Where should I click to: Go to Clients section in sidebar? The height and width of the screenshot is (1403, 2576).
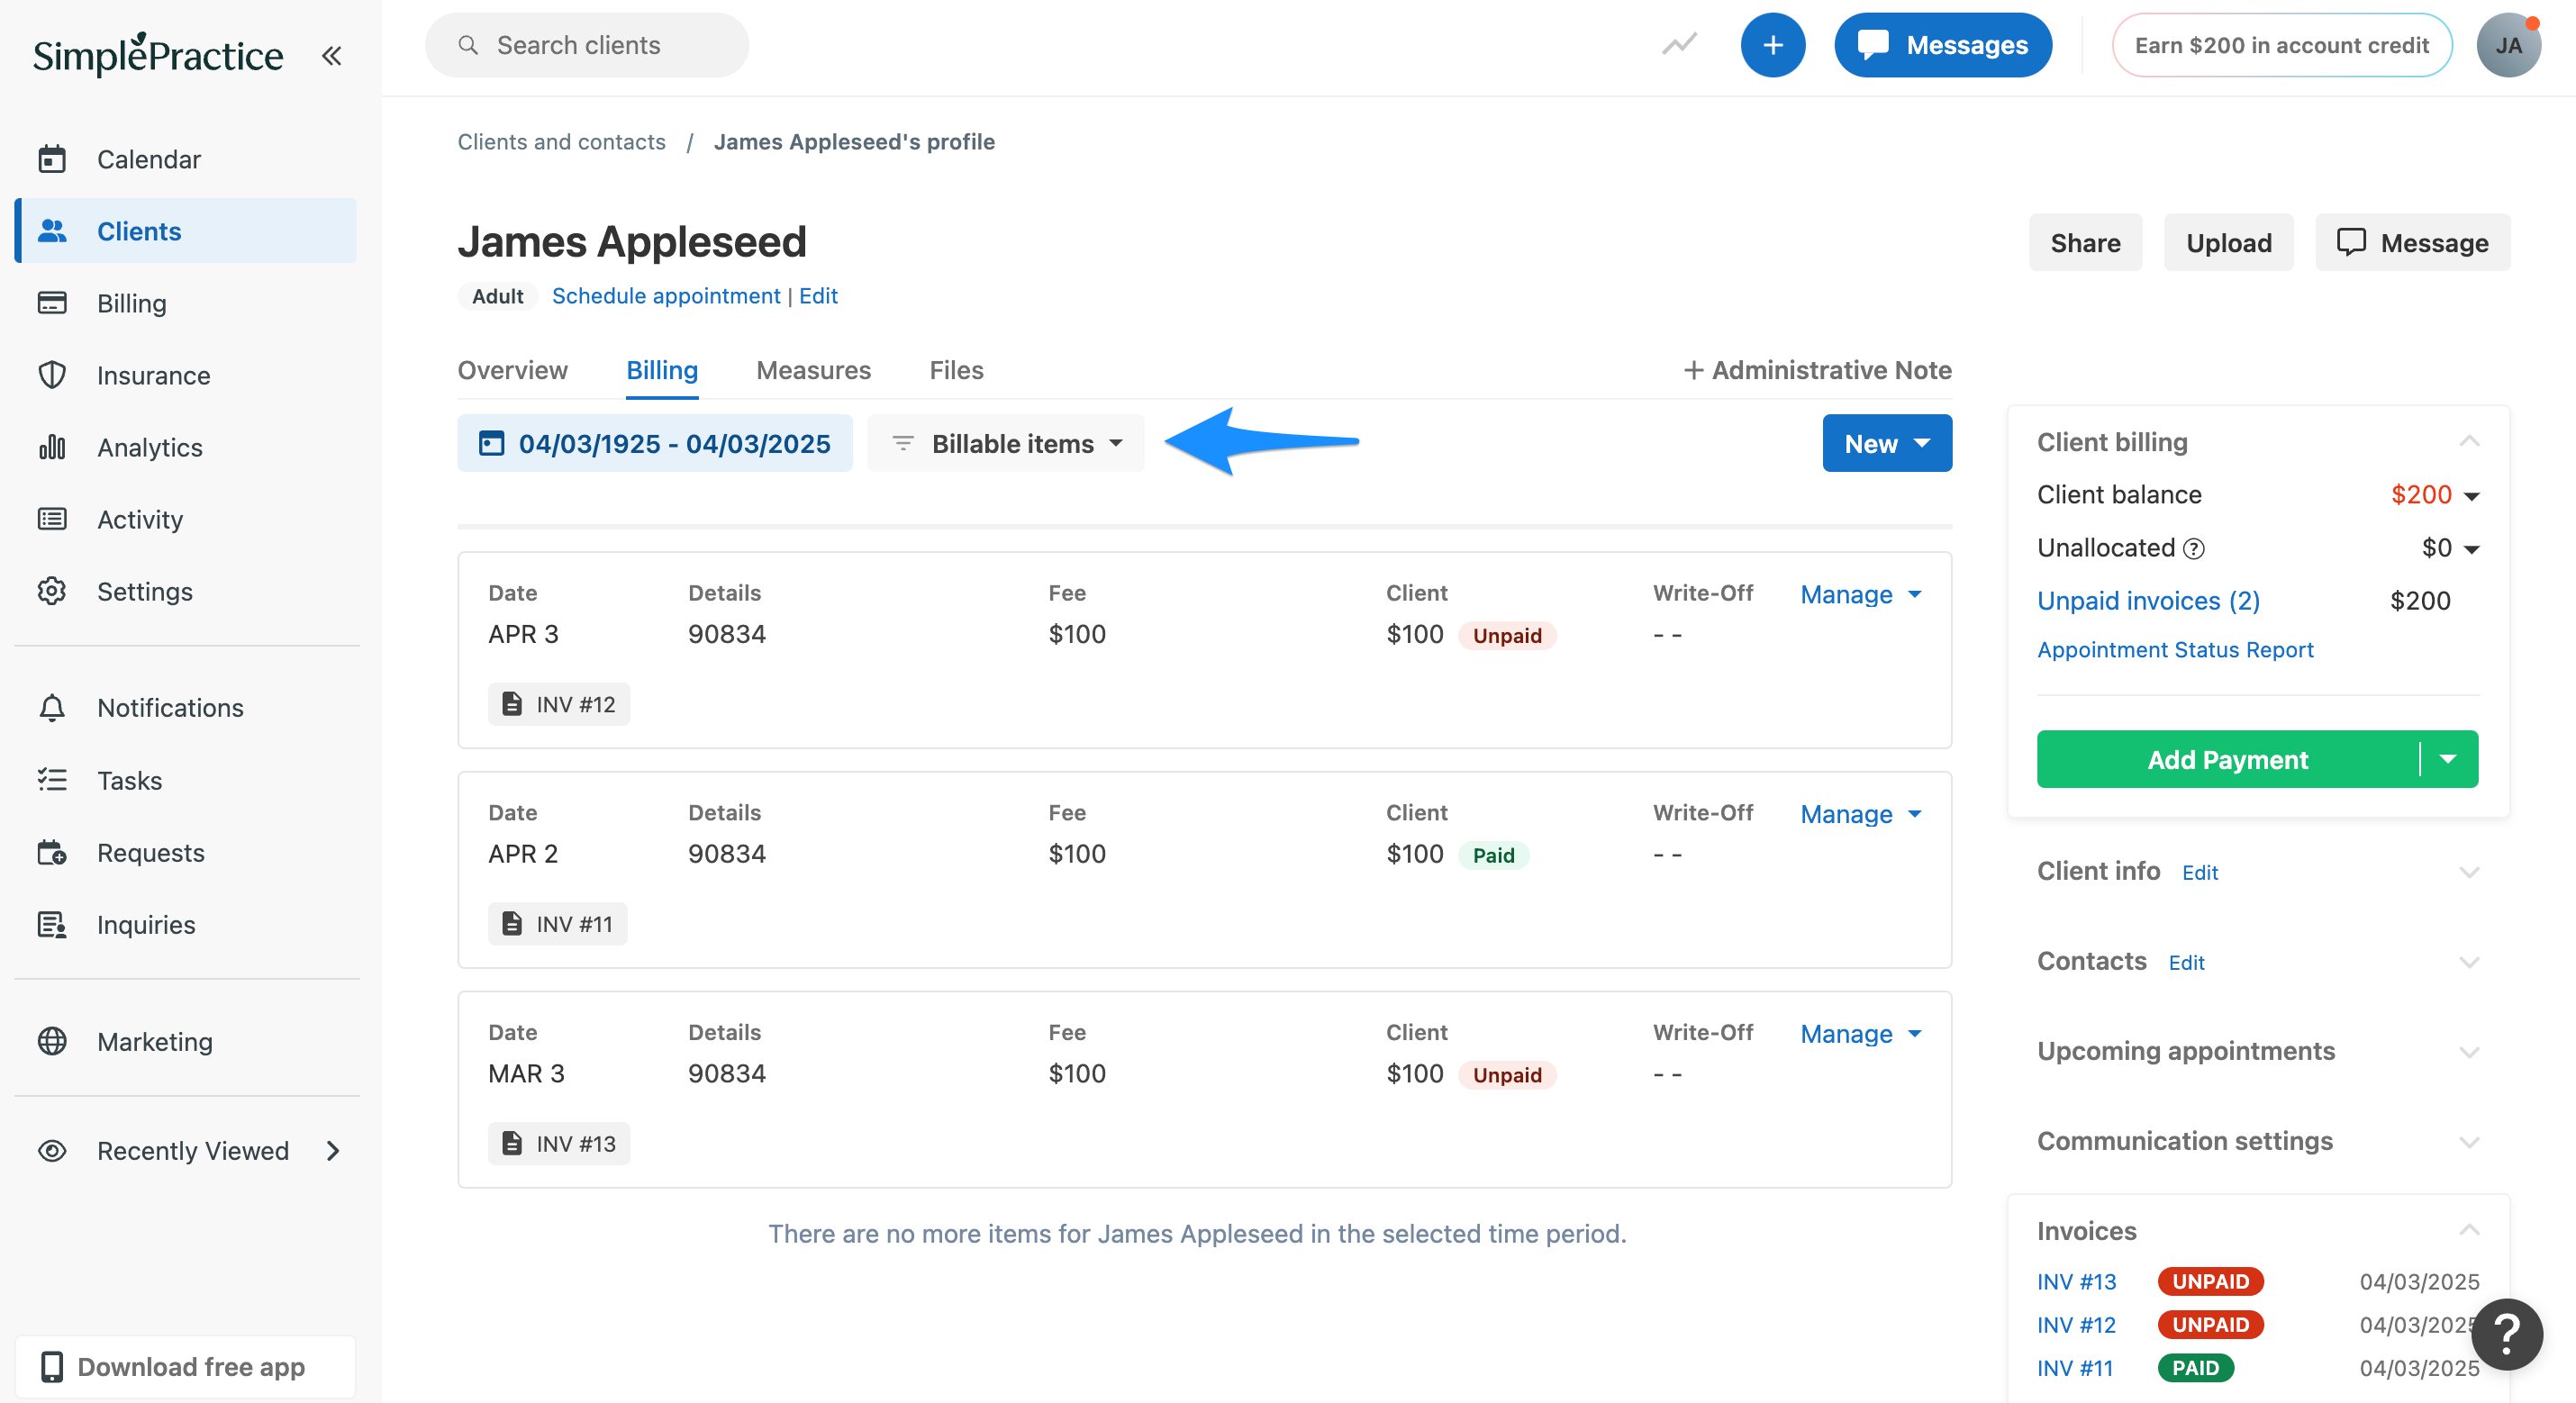[186, 231]
